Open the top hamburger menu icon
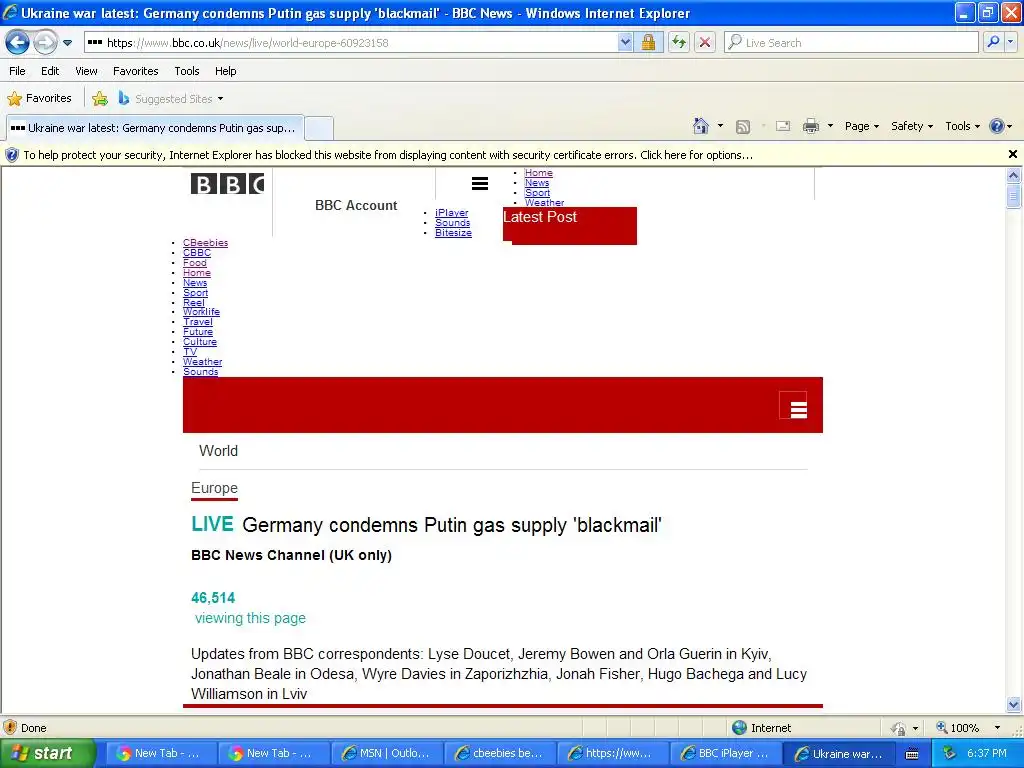The width and height of the screenshot is (1024, 768). point(480,184)
